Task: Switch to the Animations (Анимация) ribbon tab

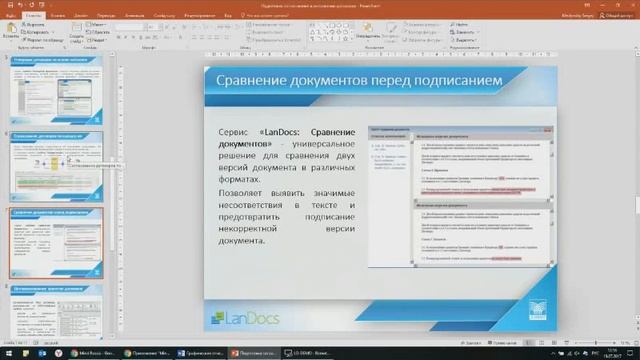Action: [135, 16]
